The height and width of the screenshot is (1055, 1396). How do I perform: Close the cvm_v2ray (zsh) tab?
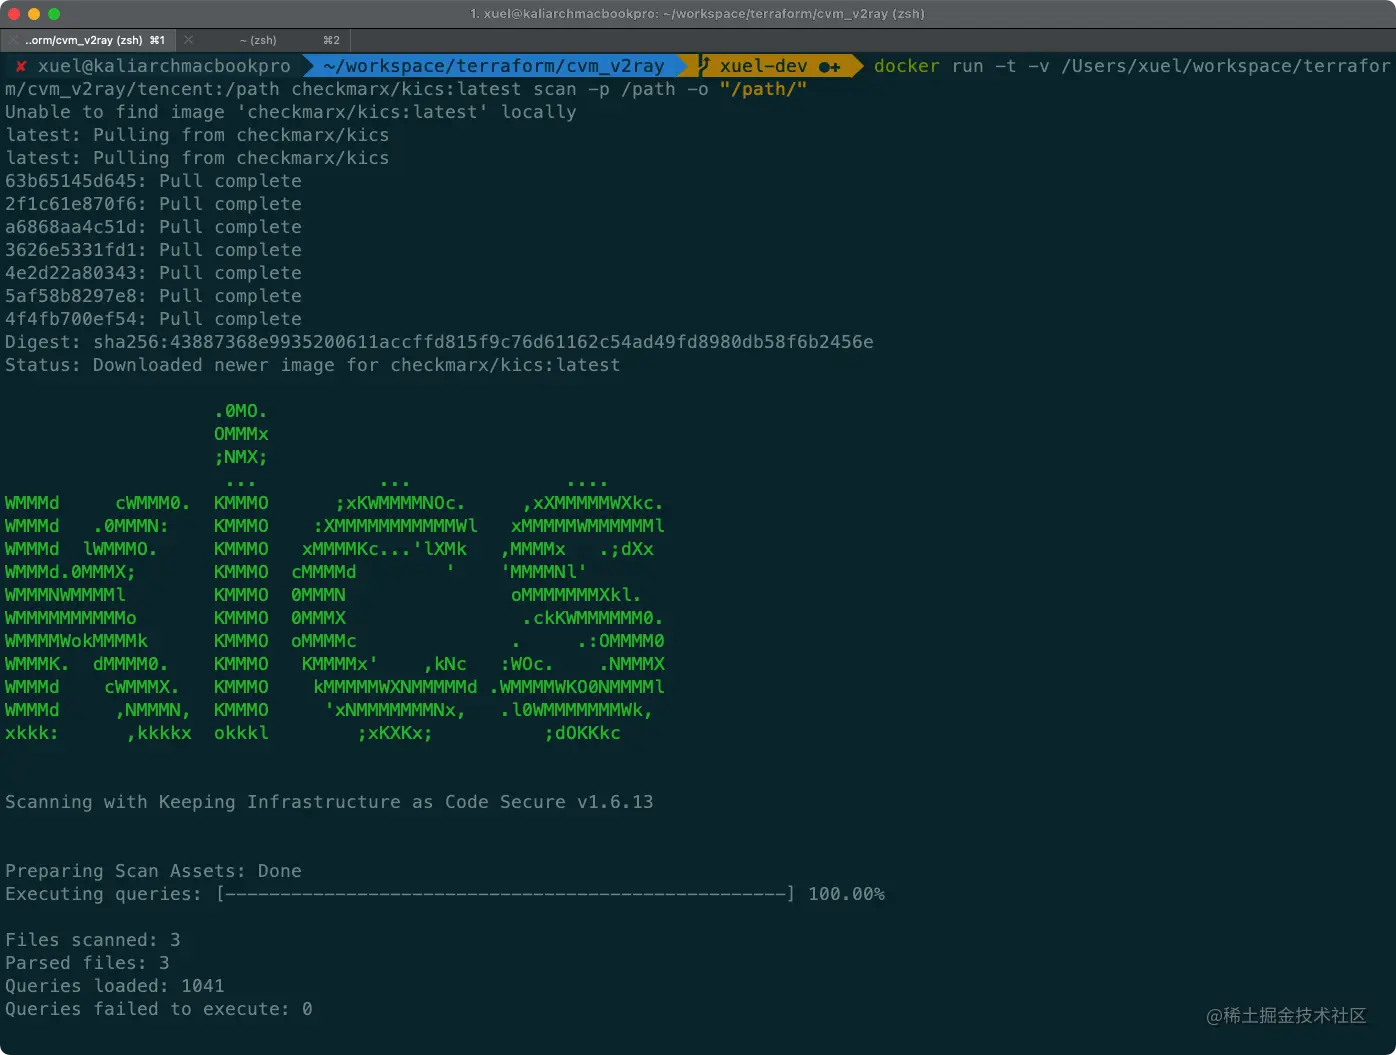(12, 40)
